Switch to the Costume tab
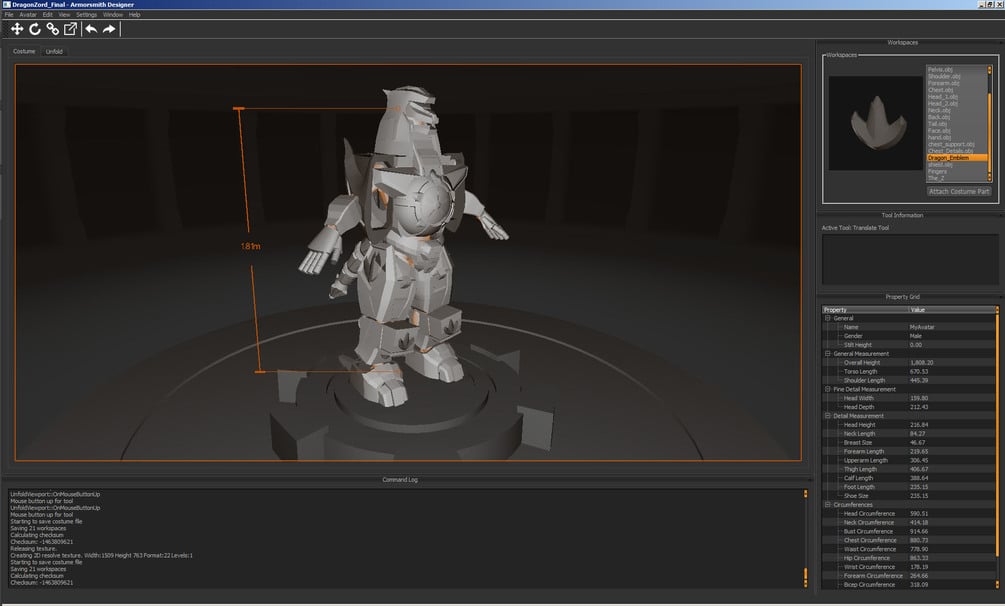This screenshot has height=606, width=1005. click(x=24, y=51)
